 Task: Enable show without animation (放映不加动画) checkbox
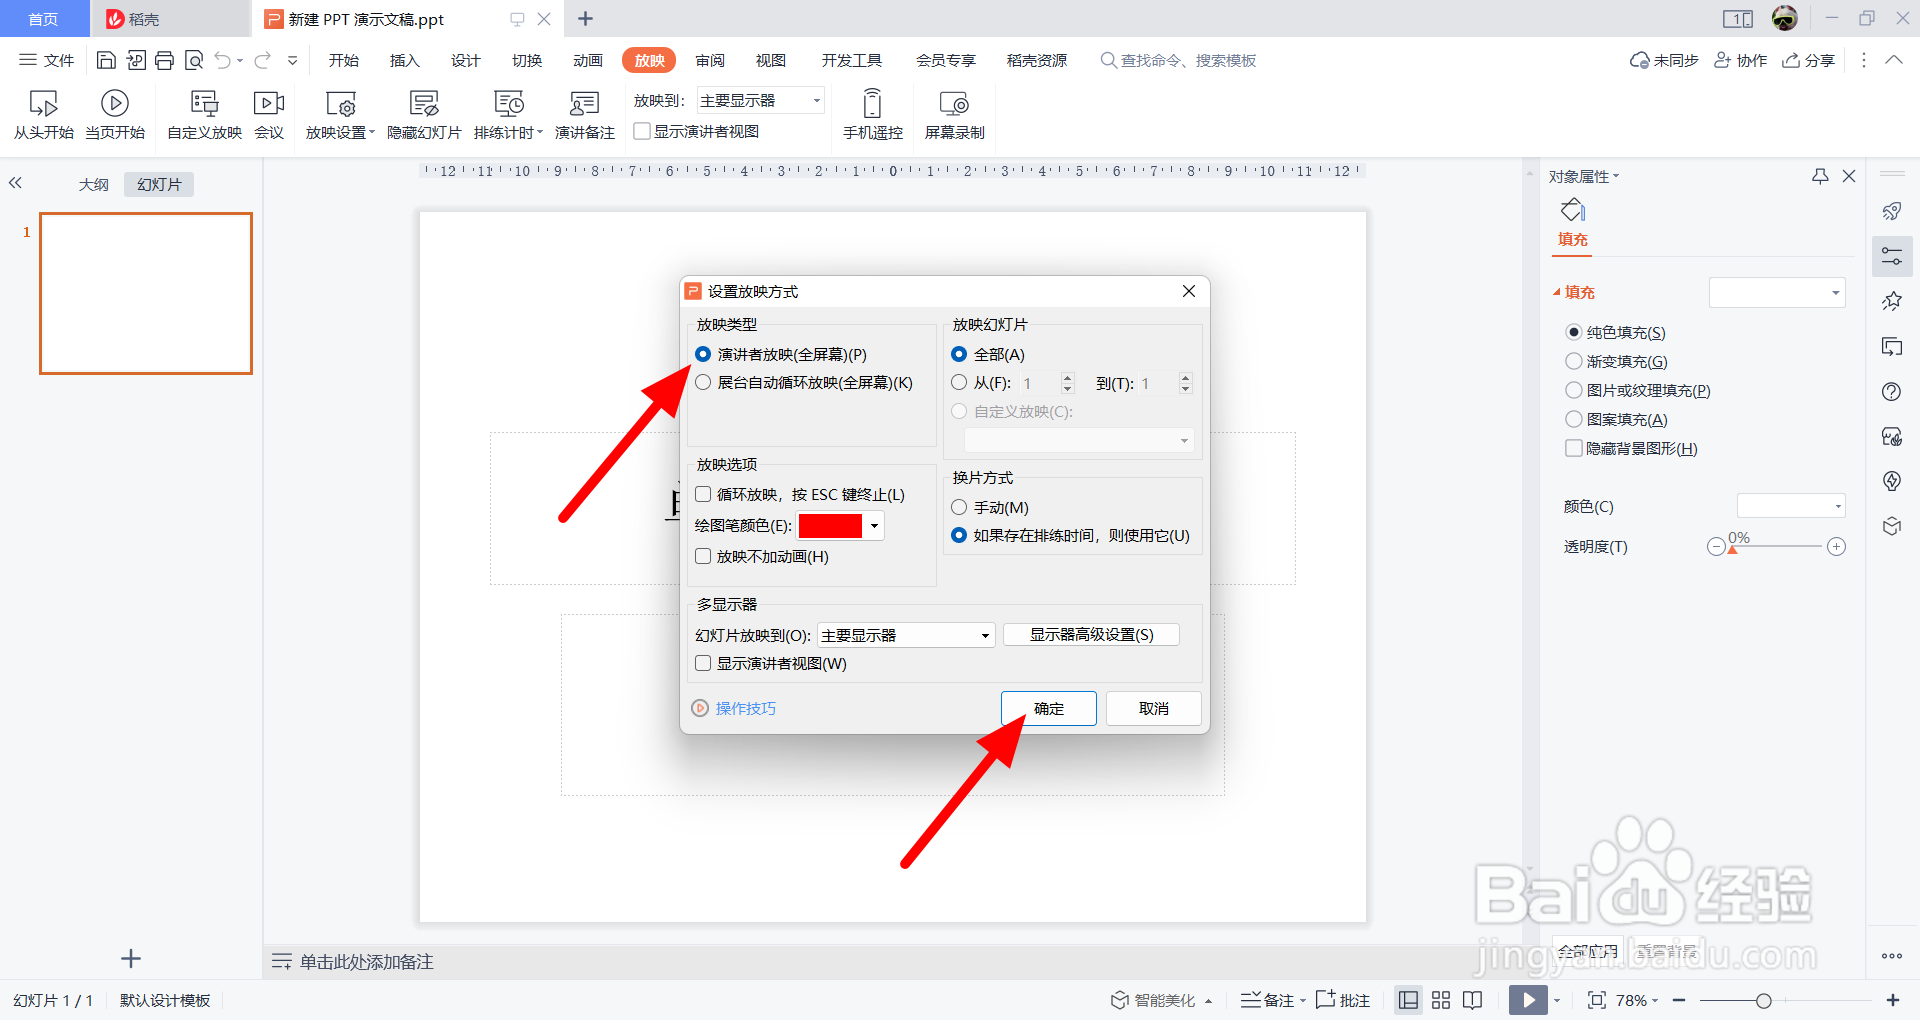703,556
